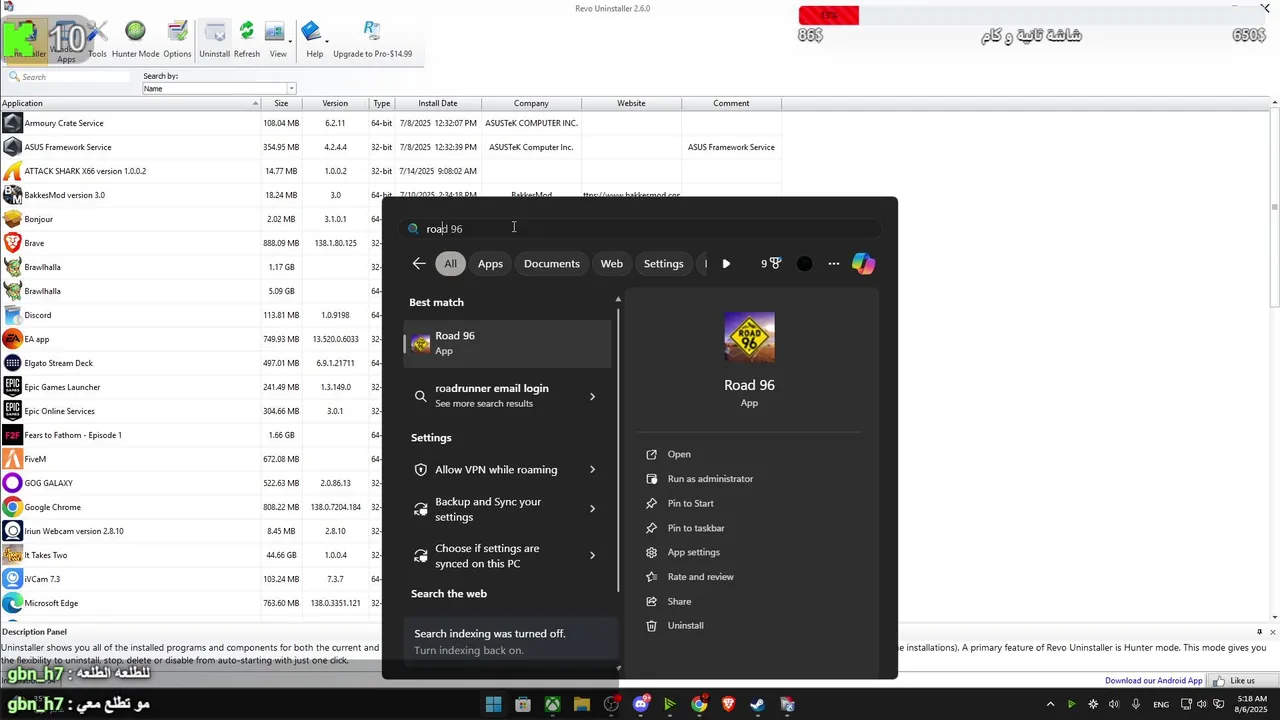Expand Backup and Sync settings chevron
This screenshot has height=720, width=1280.
(592, 509)
